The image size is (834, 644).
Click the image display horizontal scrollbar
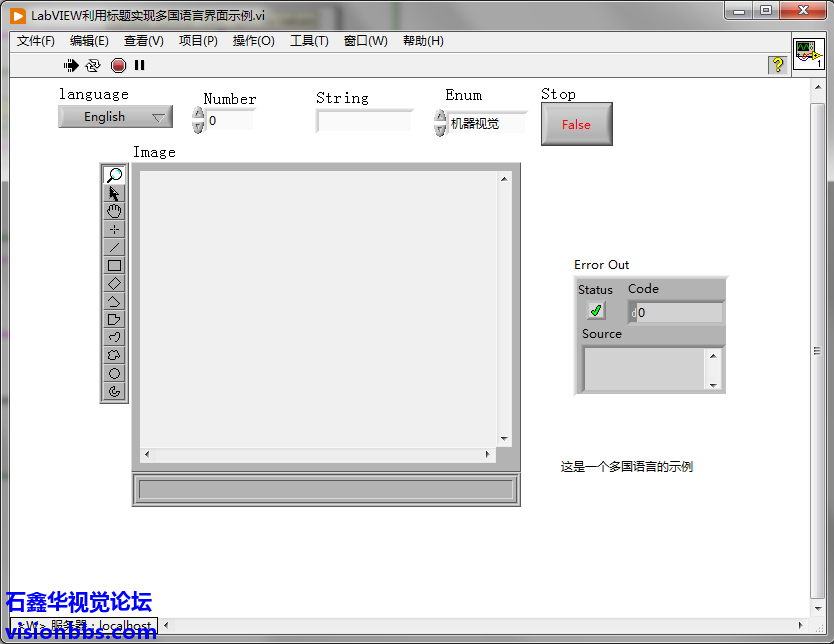[x=318, y=455]
